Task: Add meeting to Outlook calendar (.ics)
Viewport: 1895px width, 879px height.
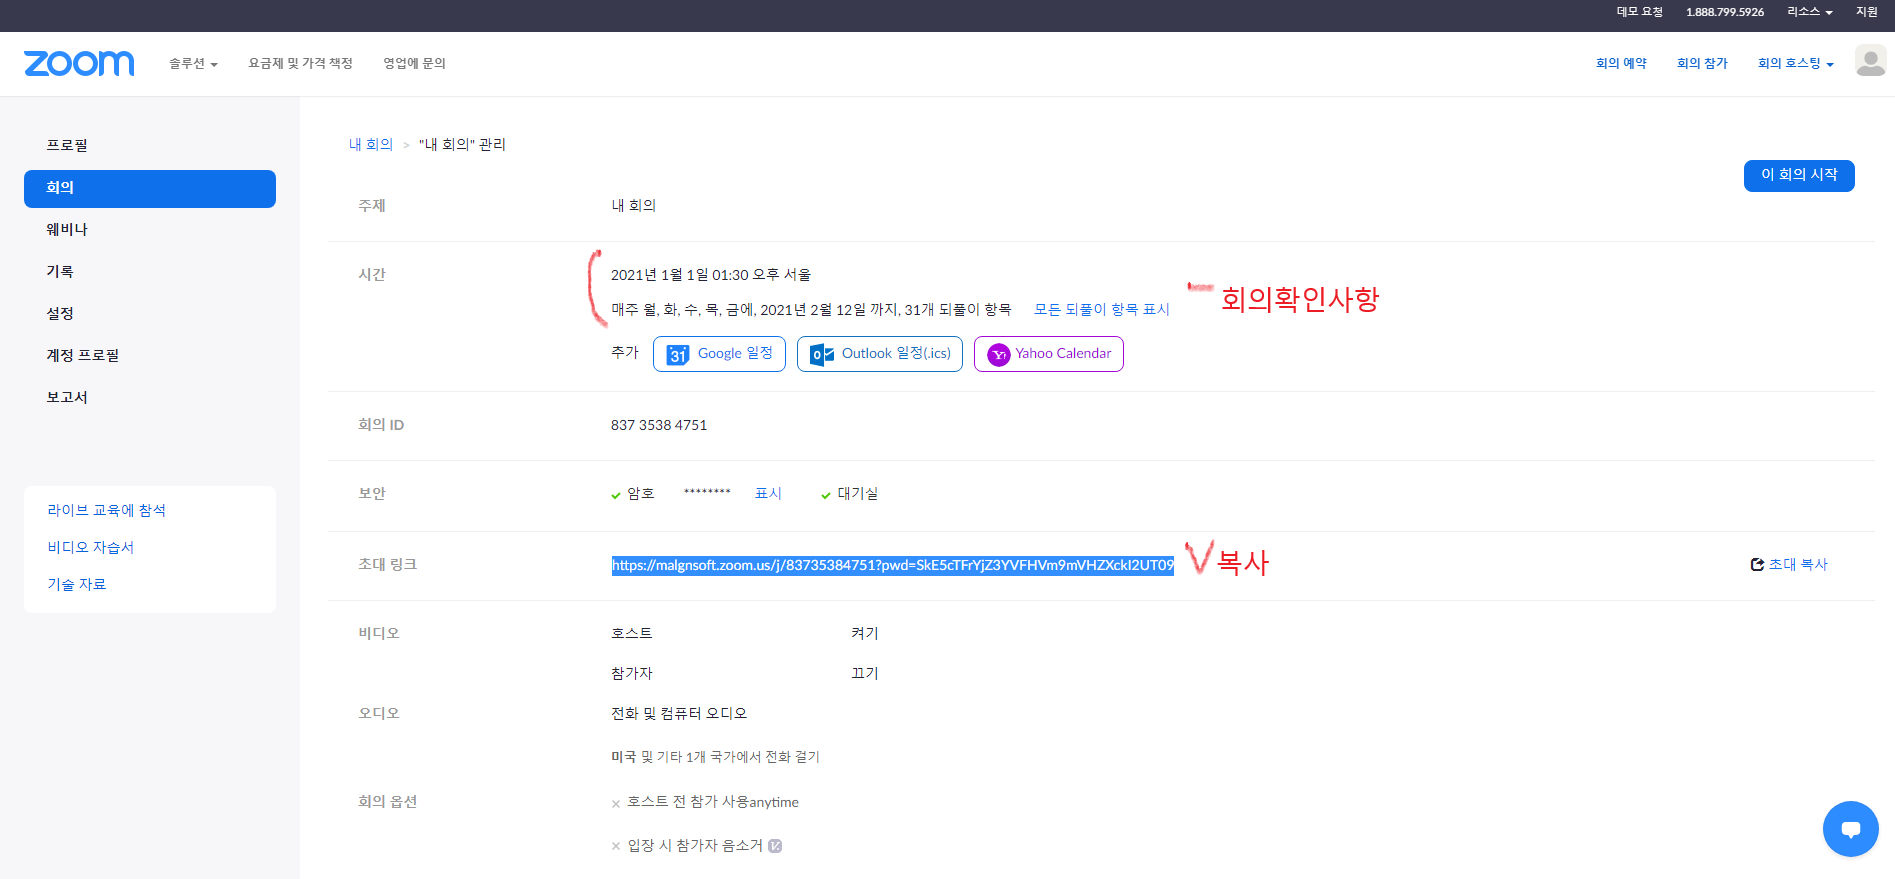Action: coord(879,354)
